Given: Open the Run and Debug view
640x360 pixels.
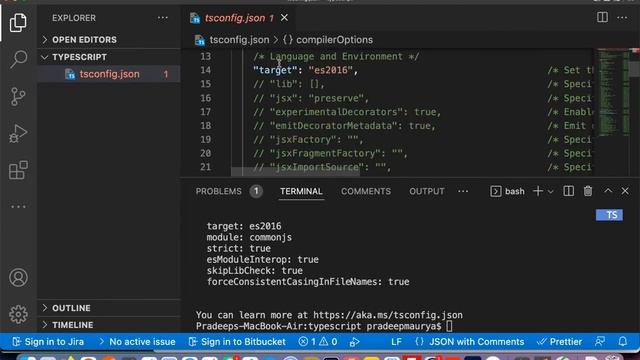Looking at the screenshot, I should 18,133.
